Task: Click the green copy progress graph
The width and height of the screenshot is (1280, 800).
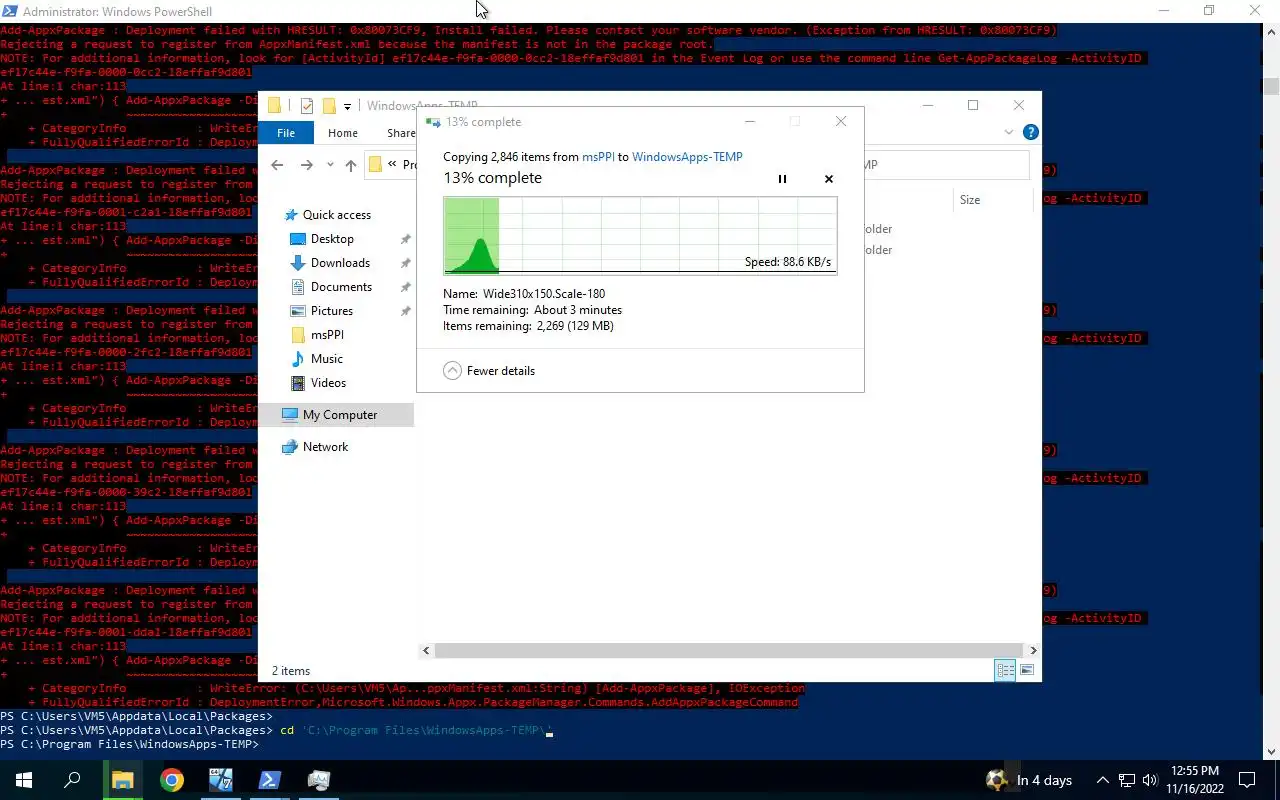Action: pos(640,236)
